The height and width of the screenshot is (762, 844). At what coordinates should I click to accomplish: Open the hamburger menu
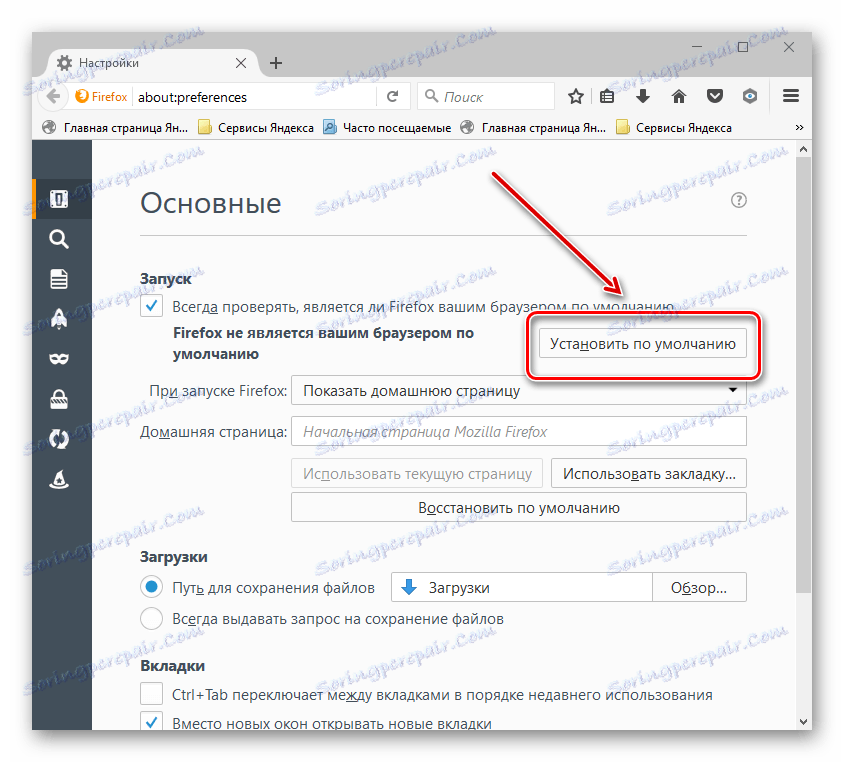[x=790, y=97]
